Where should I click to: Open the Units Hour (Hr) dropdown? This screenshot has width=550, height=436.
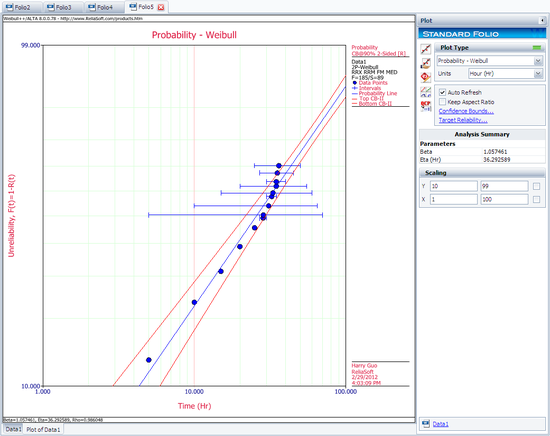point(538,74)
